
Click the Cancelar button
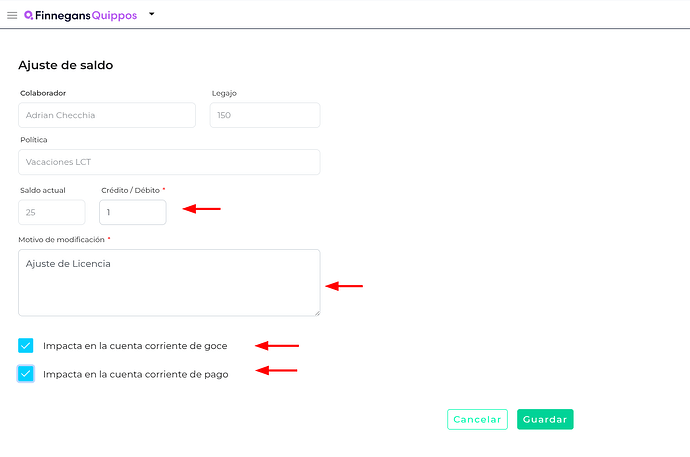[x=477, y=420]
